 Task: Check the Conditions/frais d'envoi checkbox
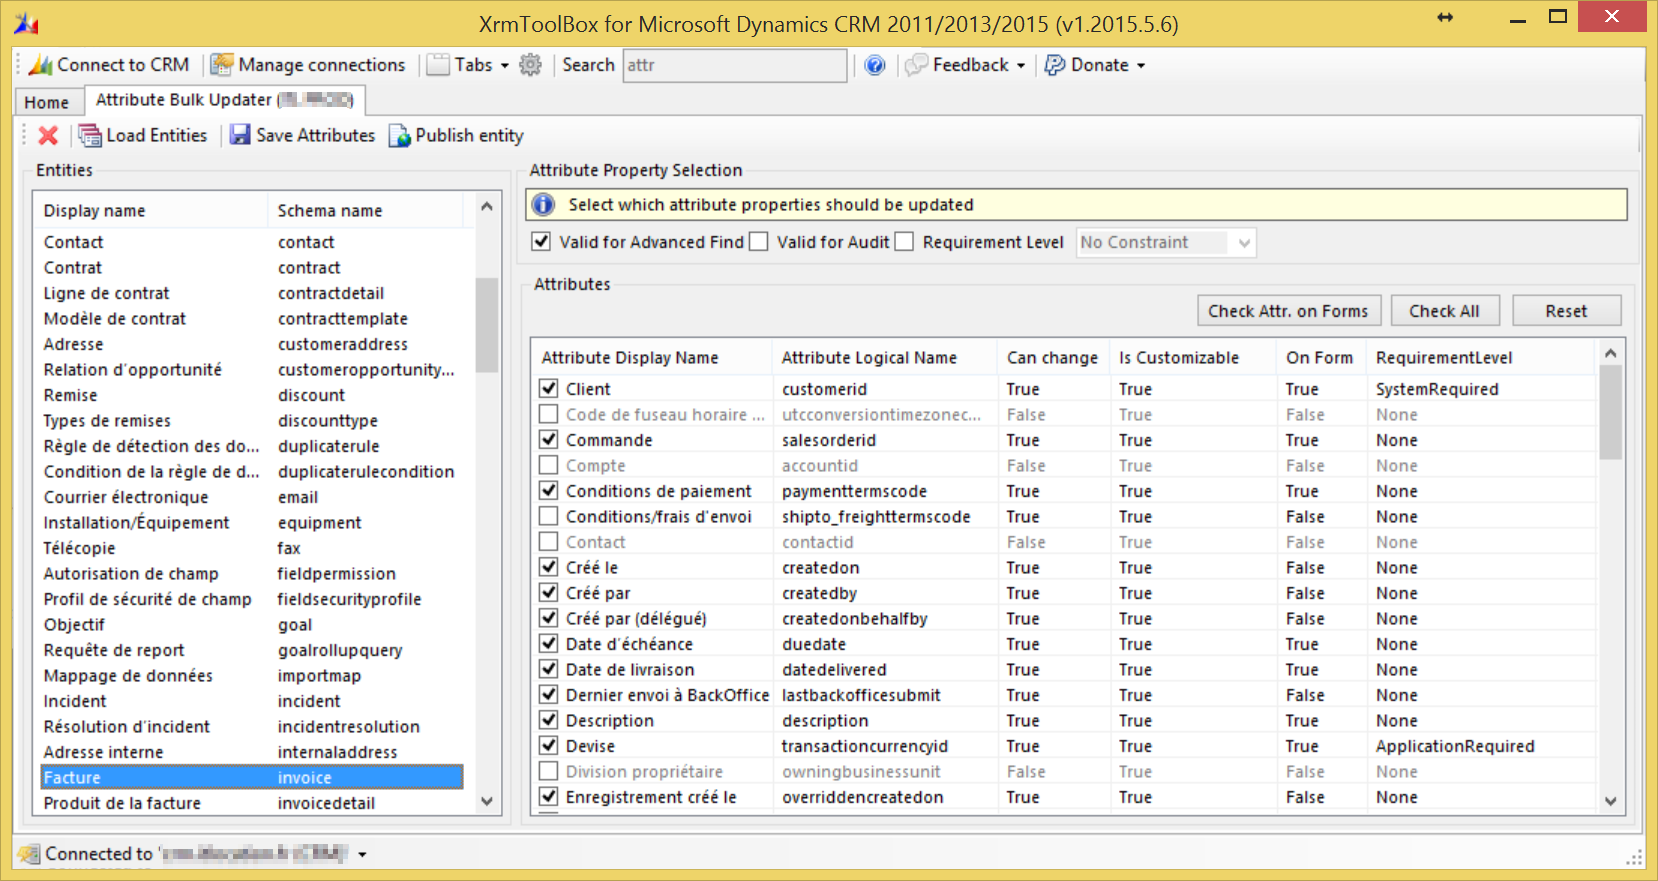click(548, 516)
